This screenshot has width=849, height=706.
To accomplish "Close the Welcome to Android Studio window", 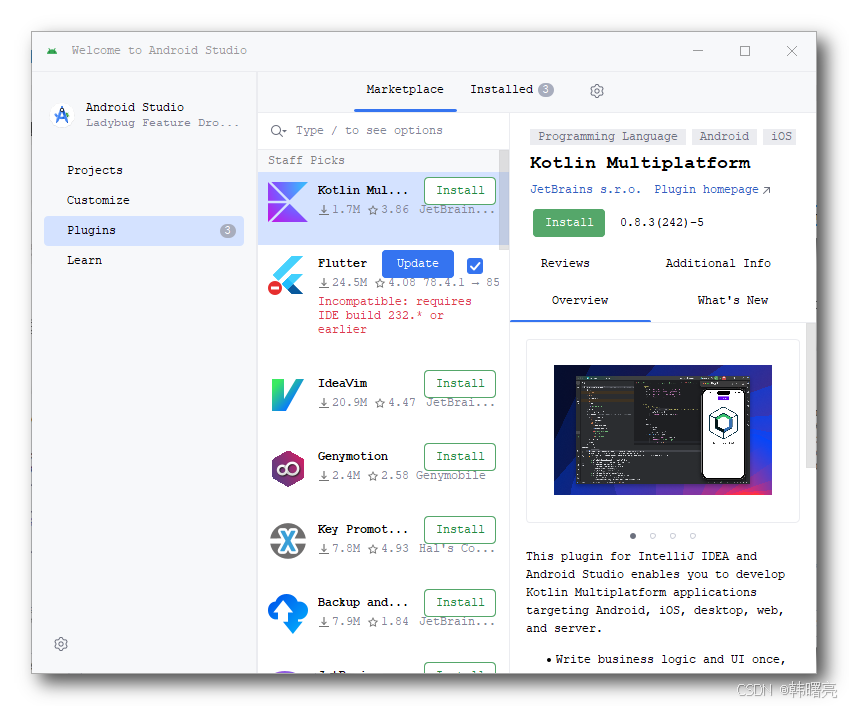I will [792, 51].
